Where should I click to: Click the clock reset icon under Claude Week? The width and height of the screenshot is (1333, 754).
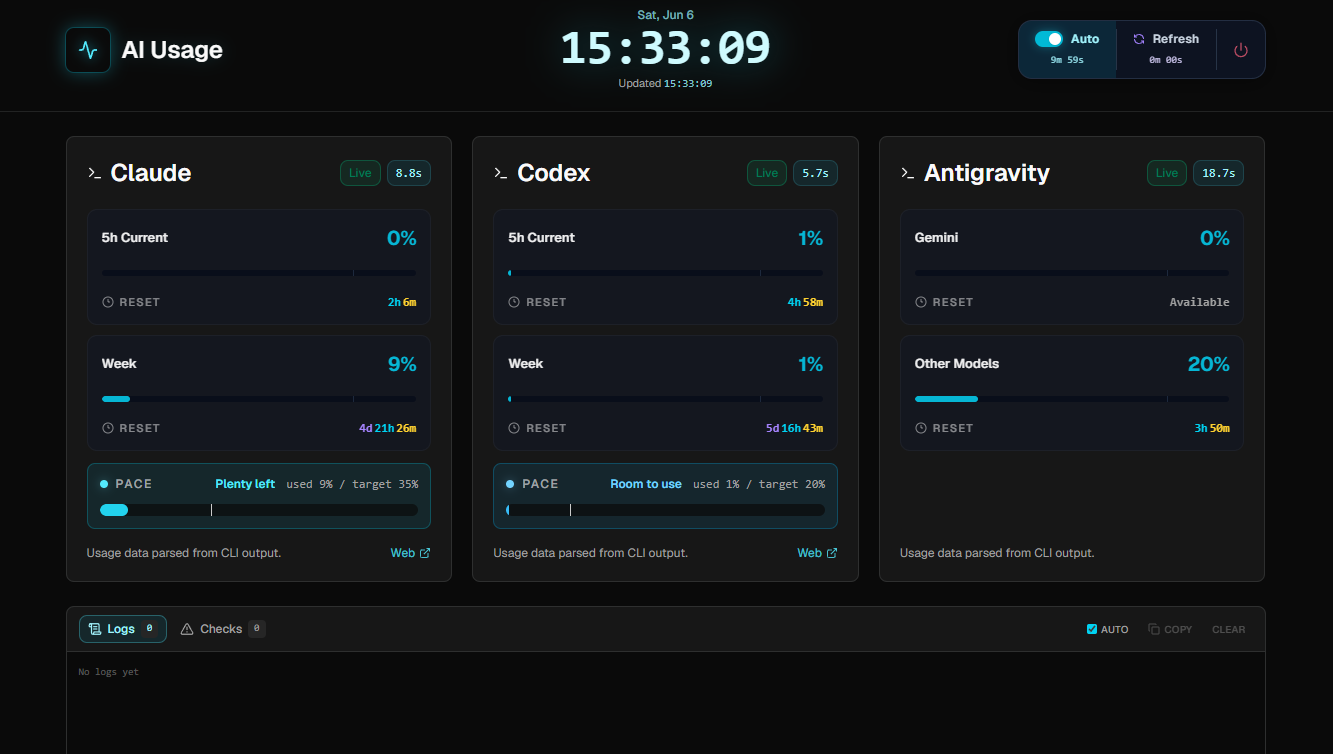108,428
